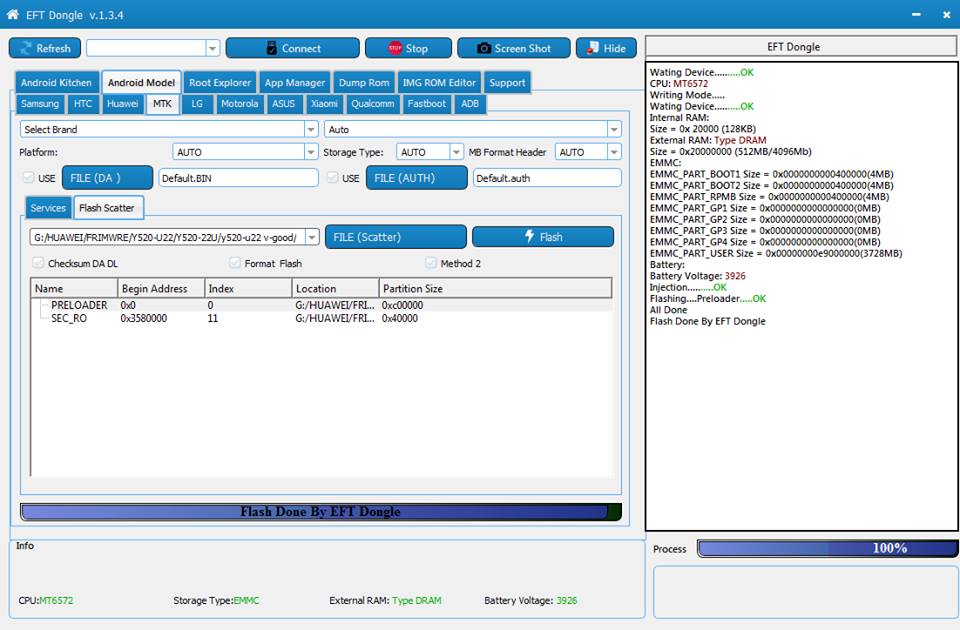Minimize the EFT Dongle window

[916, 15]
